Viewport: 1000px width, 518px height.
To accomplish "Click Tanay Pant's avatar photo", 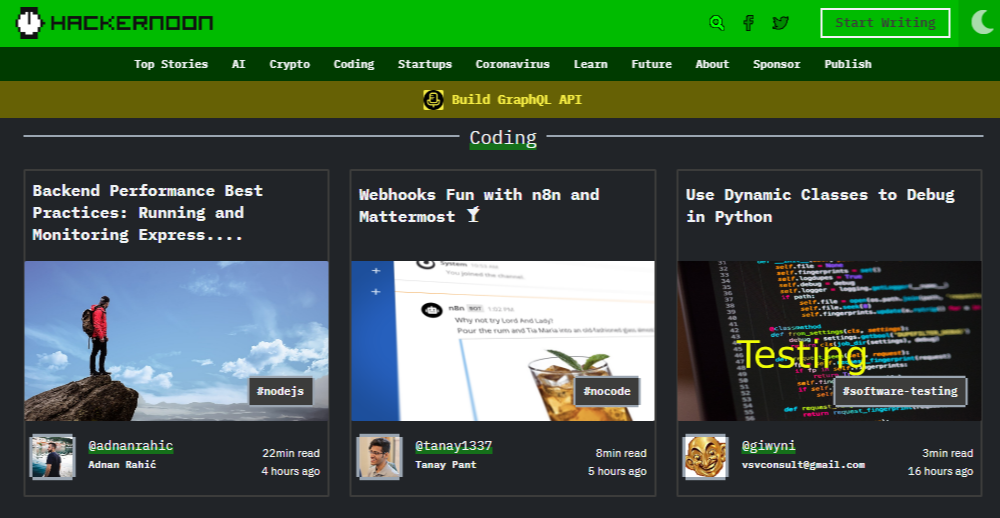I will tap(379, 457).
